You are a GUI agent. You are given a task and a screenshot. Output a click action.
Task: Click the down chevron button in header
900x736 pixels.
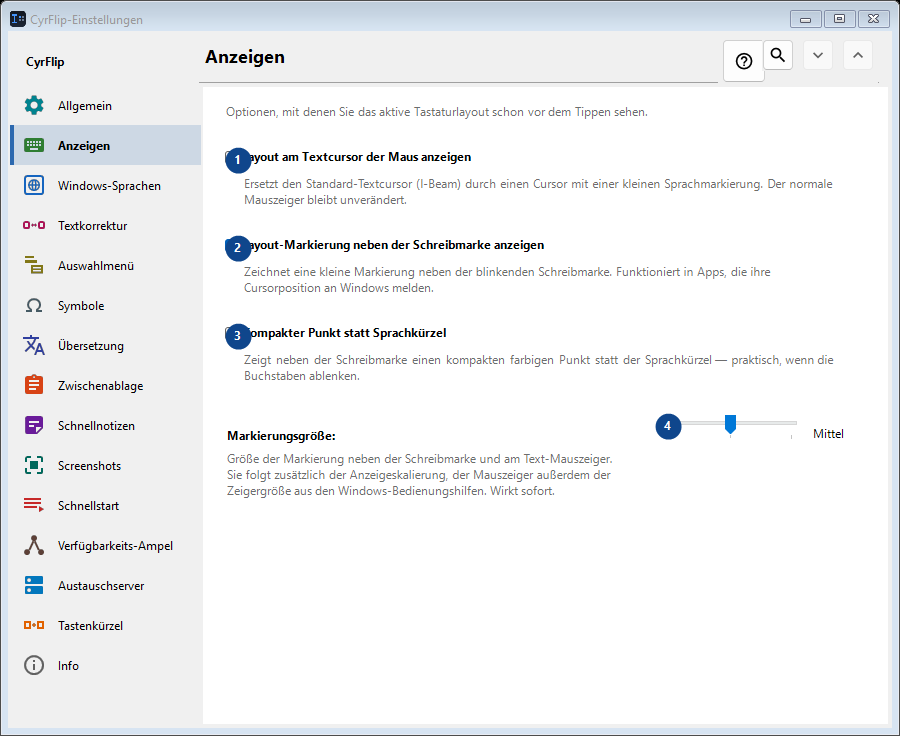(818, 55)
